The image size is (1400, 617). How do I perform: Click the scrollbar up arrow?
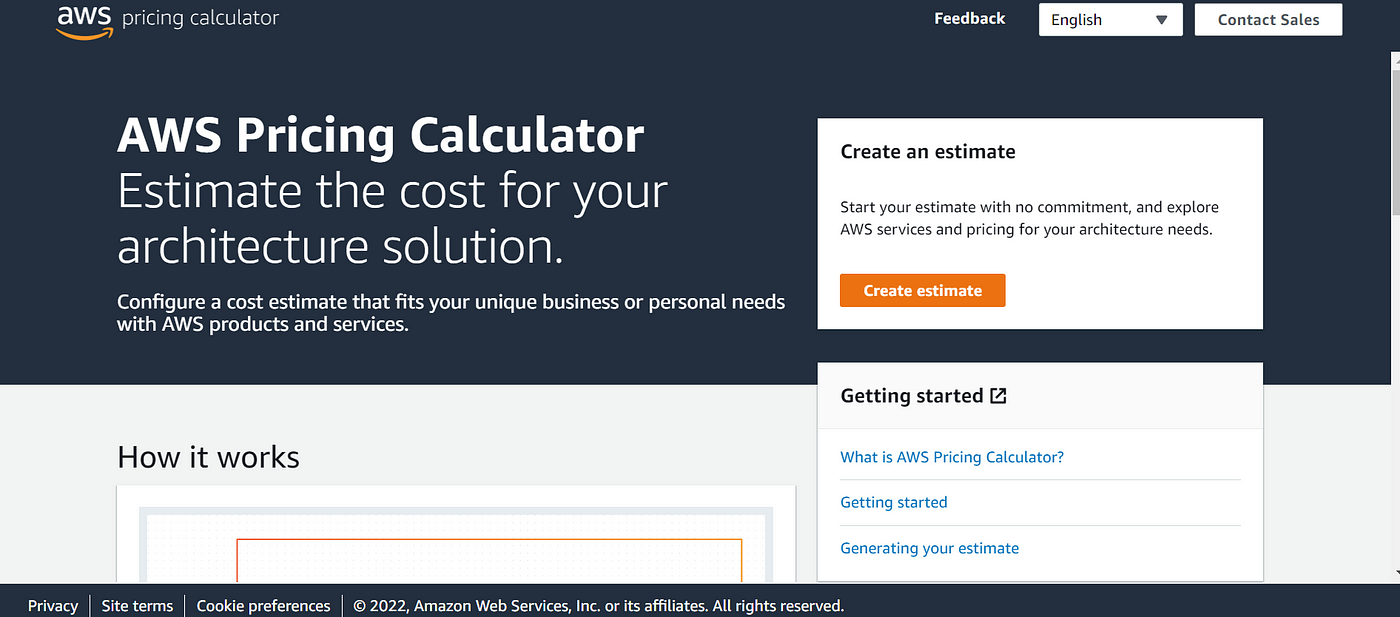(x=1394, y=62)
